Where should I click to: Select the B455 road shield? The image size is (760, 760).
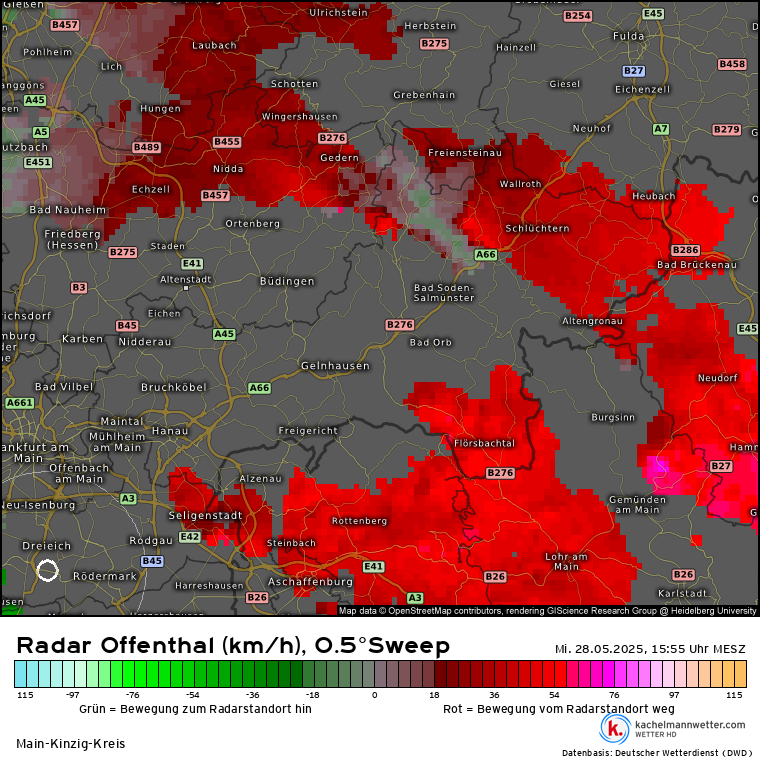click(x=227, y=142)
